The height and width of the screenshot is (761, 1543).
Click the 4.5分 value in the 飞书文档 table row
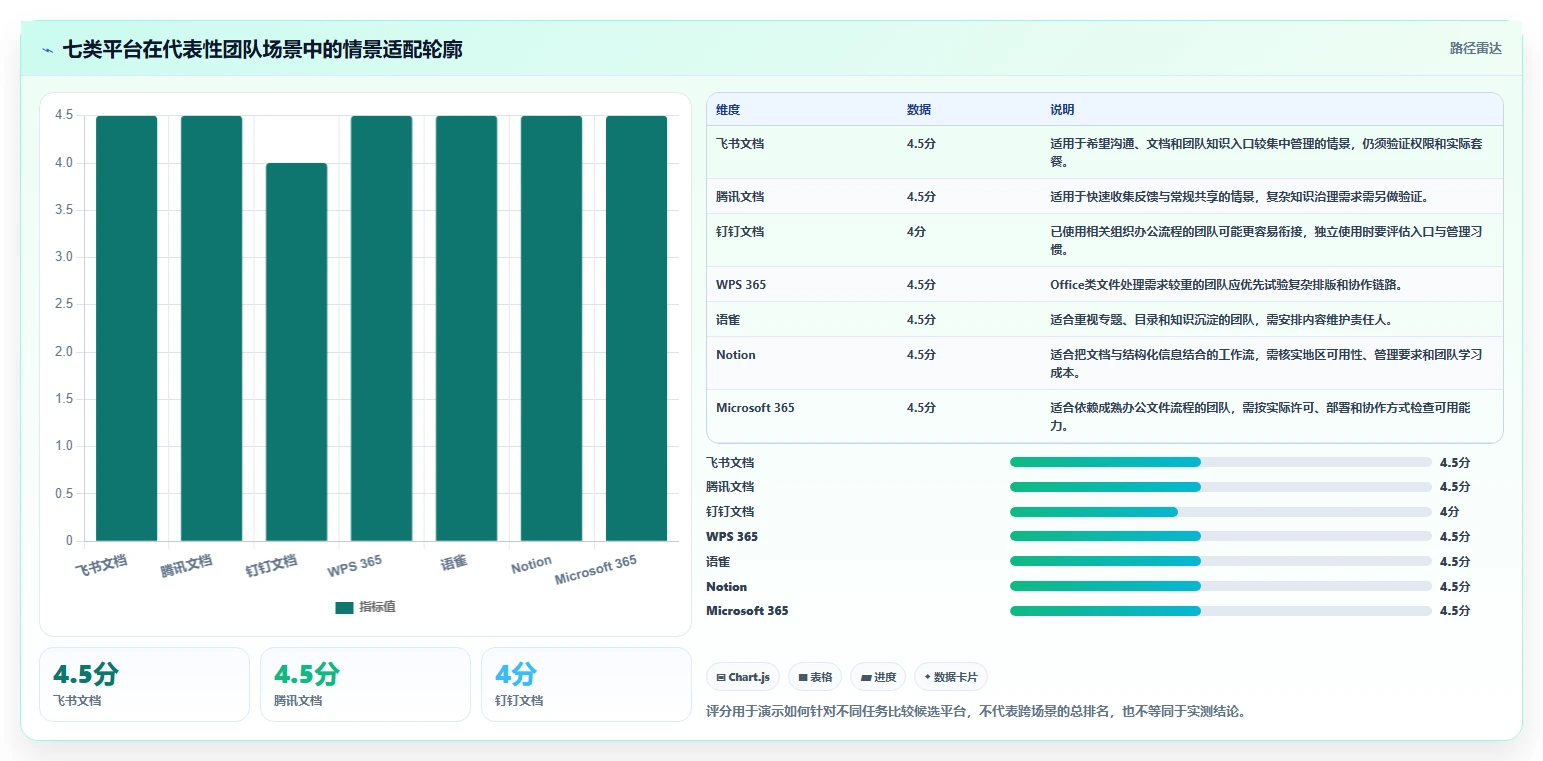[x=921, y=144]
